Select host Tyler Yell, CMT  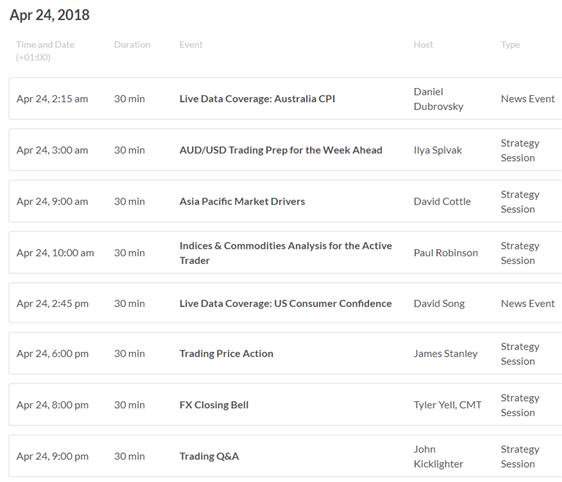click(x=448, y=405)
